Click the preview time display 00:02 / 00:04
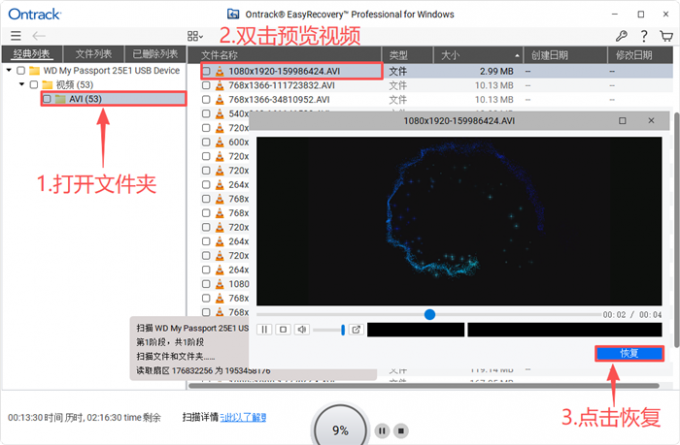Image resolution: width=680 pixels, height=445 pixels. click(x=632, y=315)
